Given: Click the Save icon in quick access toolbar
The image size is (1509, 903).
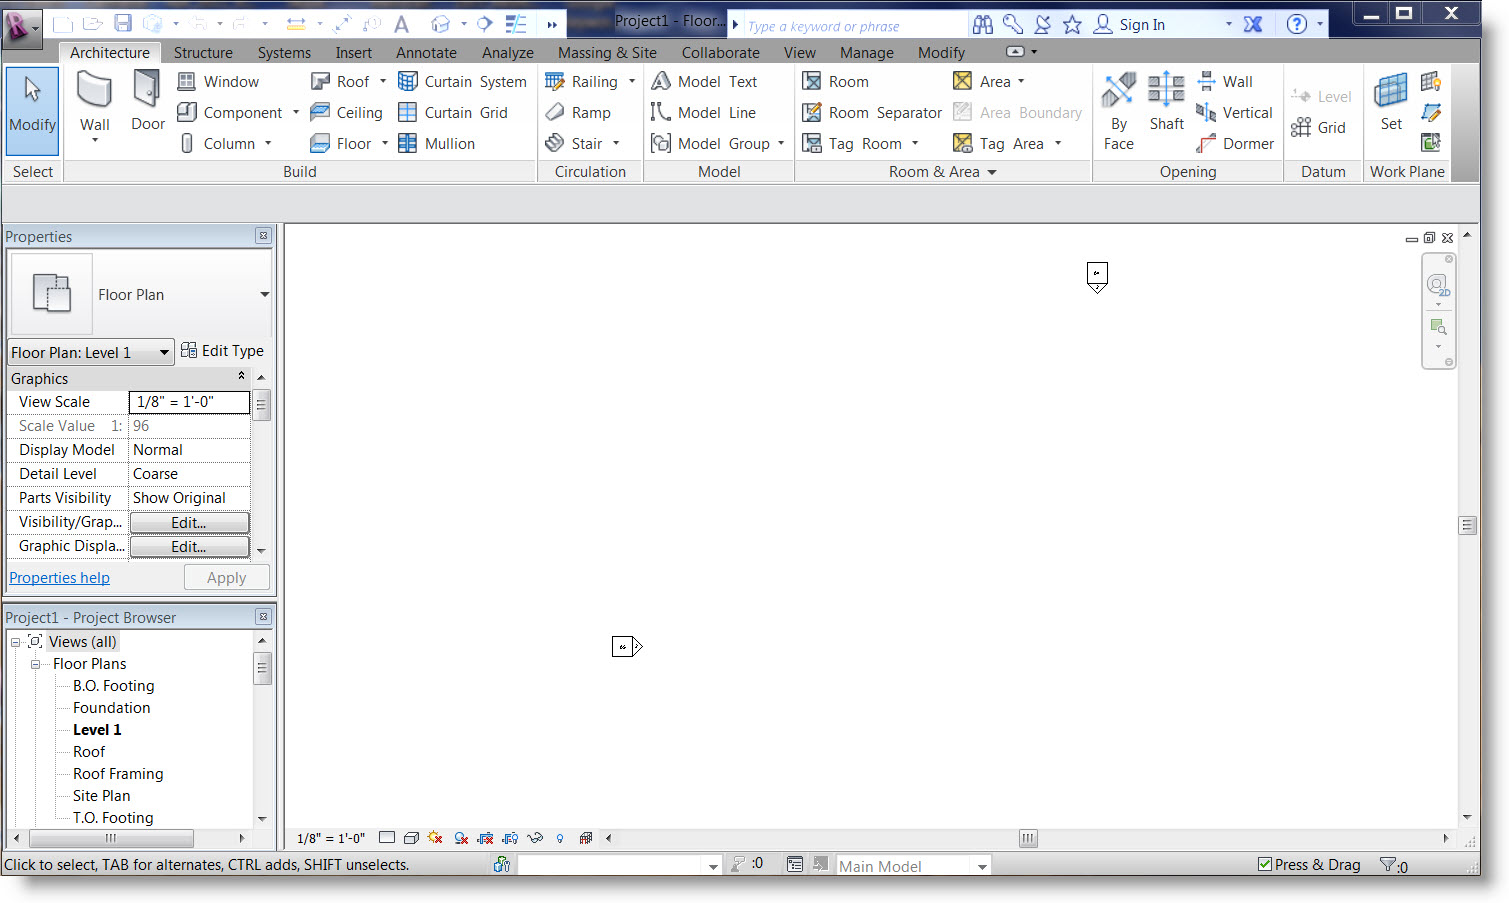Looking at the screenshot, I should coord(123,24).
